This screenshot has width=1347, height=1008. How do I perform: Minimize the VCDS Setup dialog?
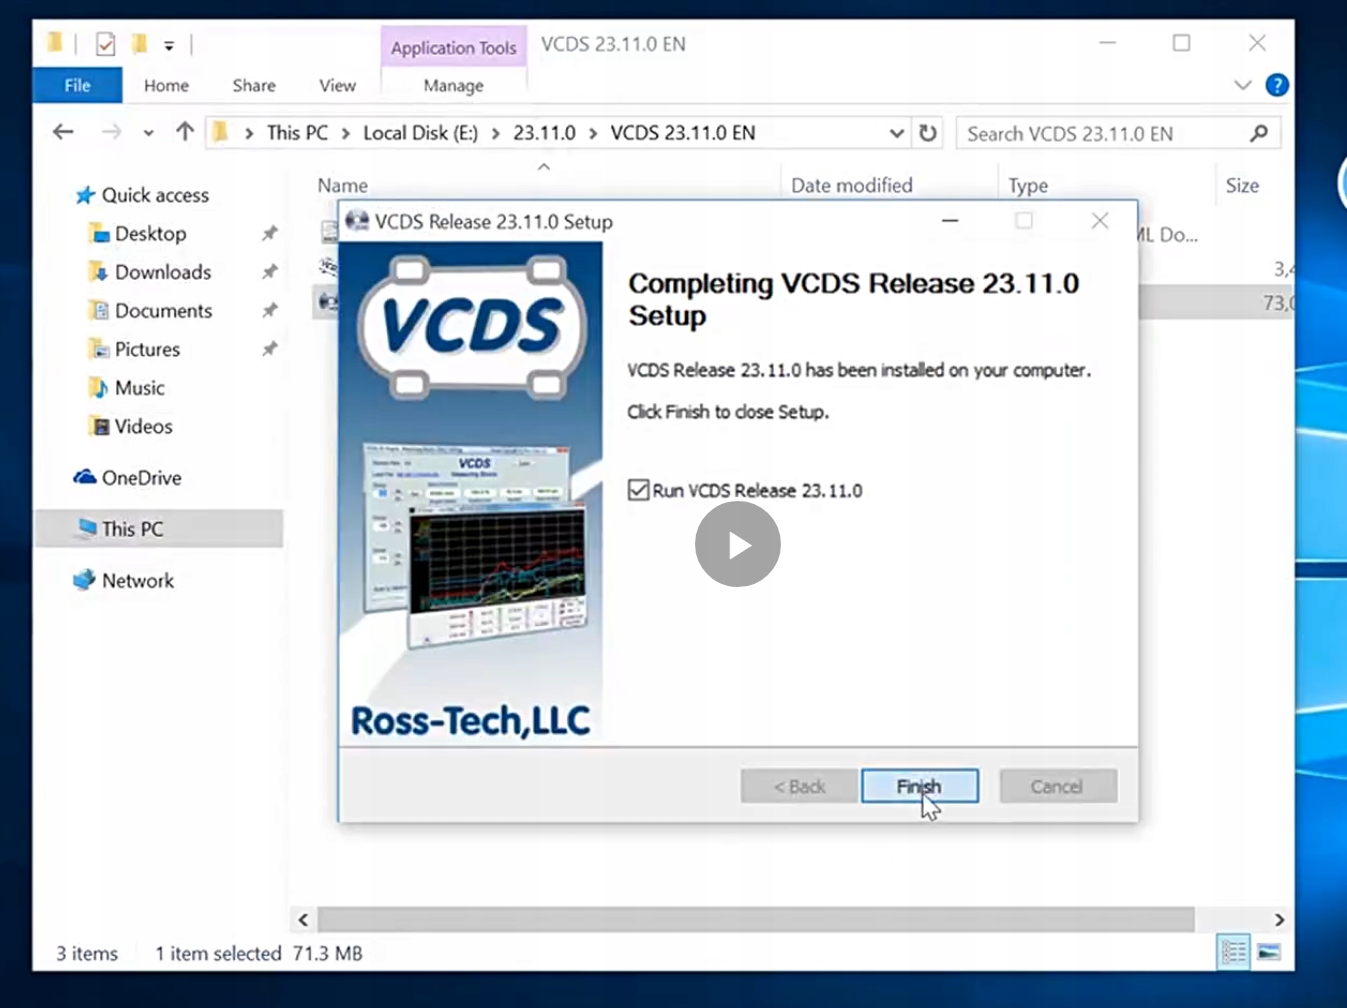[950, 221]
